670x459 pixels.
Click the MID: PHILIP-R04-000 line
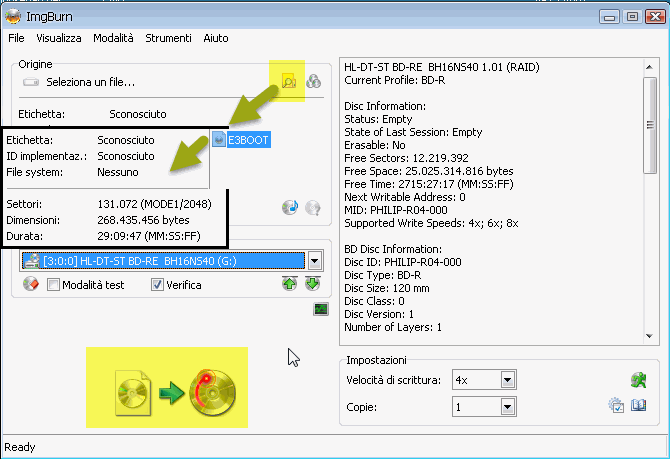[396, 210]
